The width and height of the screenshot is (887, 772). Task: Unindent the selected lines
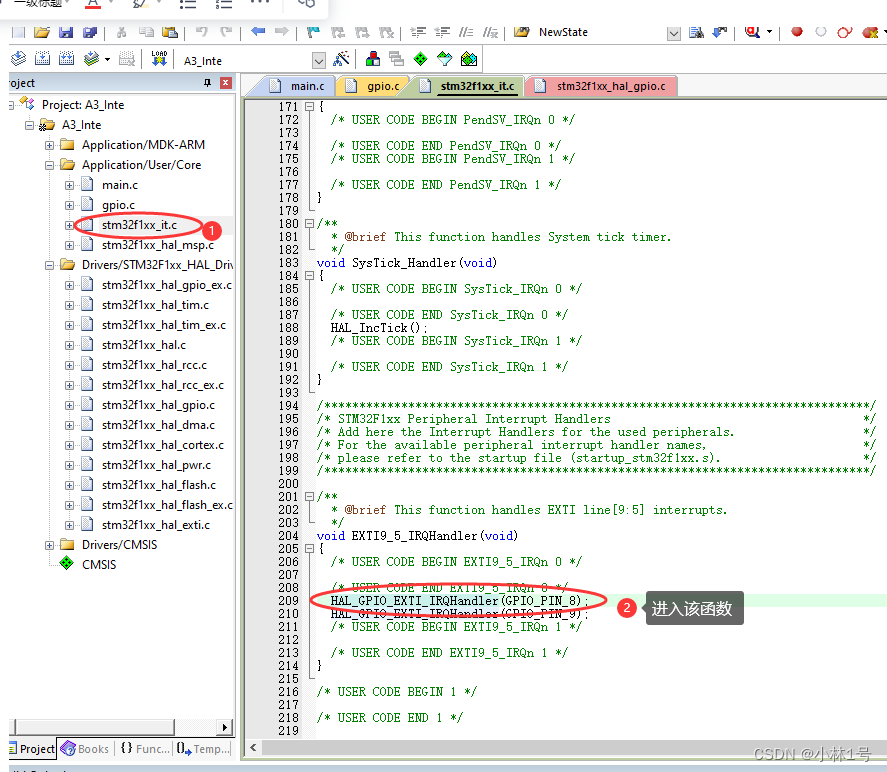442,32
